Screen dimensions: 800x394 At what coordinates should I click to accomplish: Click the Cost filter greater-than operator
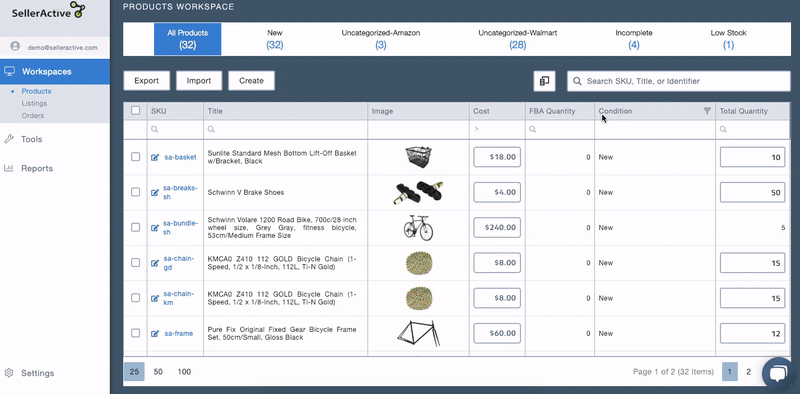(476, 130)
